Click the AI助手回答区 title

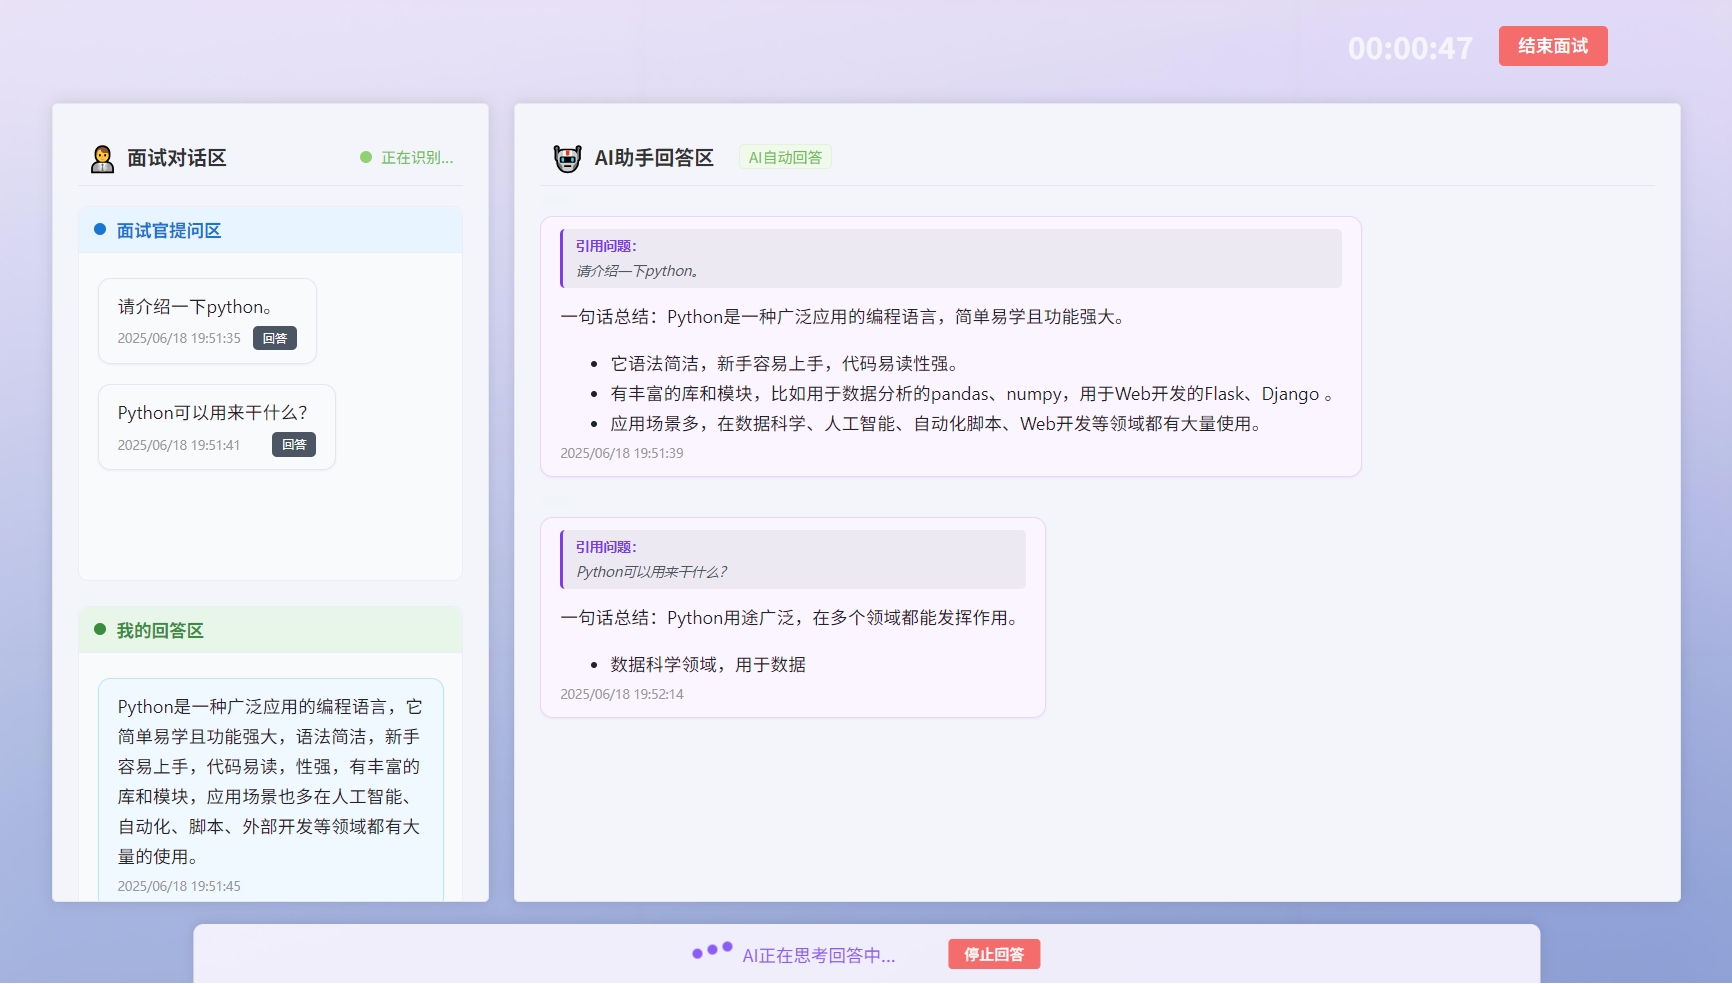coord(654,158)
